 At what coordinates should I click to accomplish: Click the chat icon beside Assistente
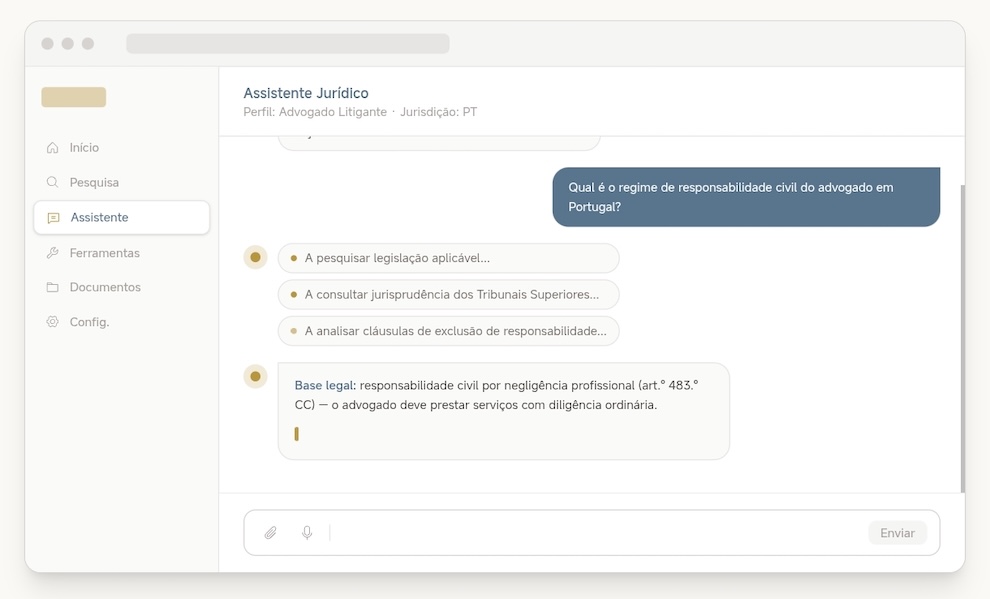54,218
